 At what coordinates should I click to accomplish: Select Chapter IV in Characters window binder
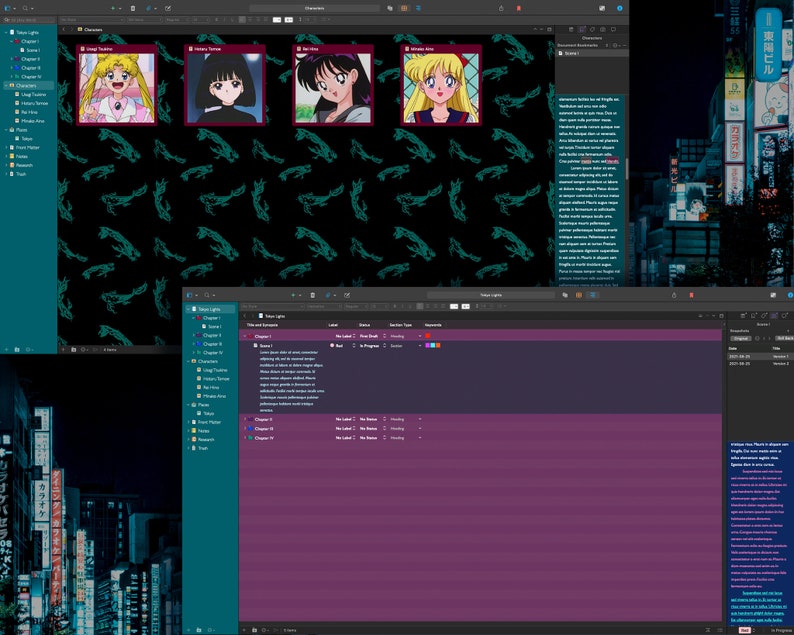pos(30,76)
